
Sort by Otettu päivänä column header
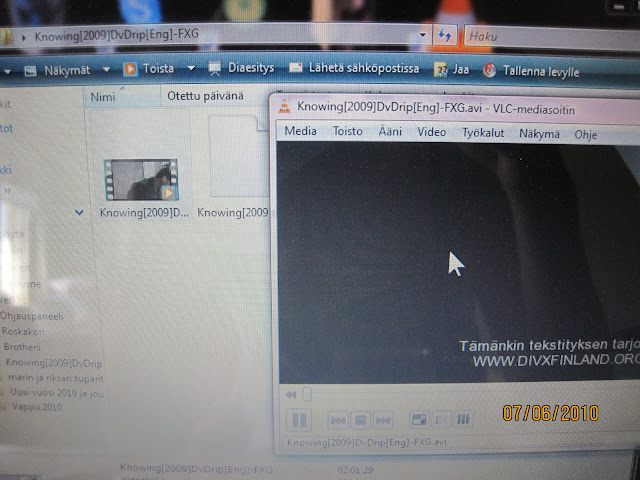point(205,96)
